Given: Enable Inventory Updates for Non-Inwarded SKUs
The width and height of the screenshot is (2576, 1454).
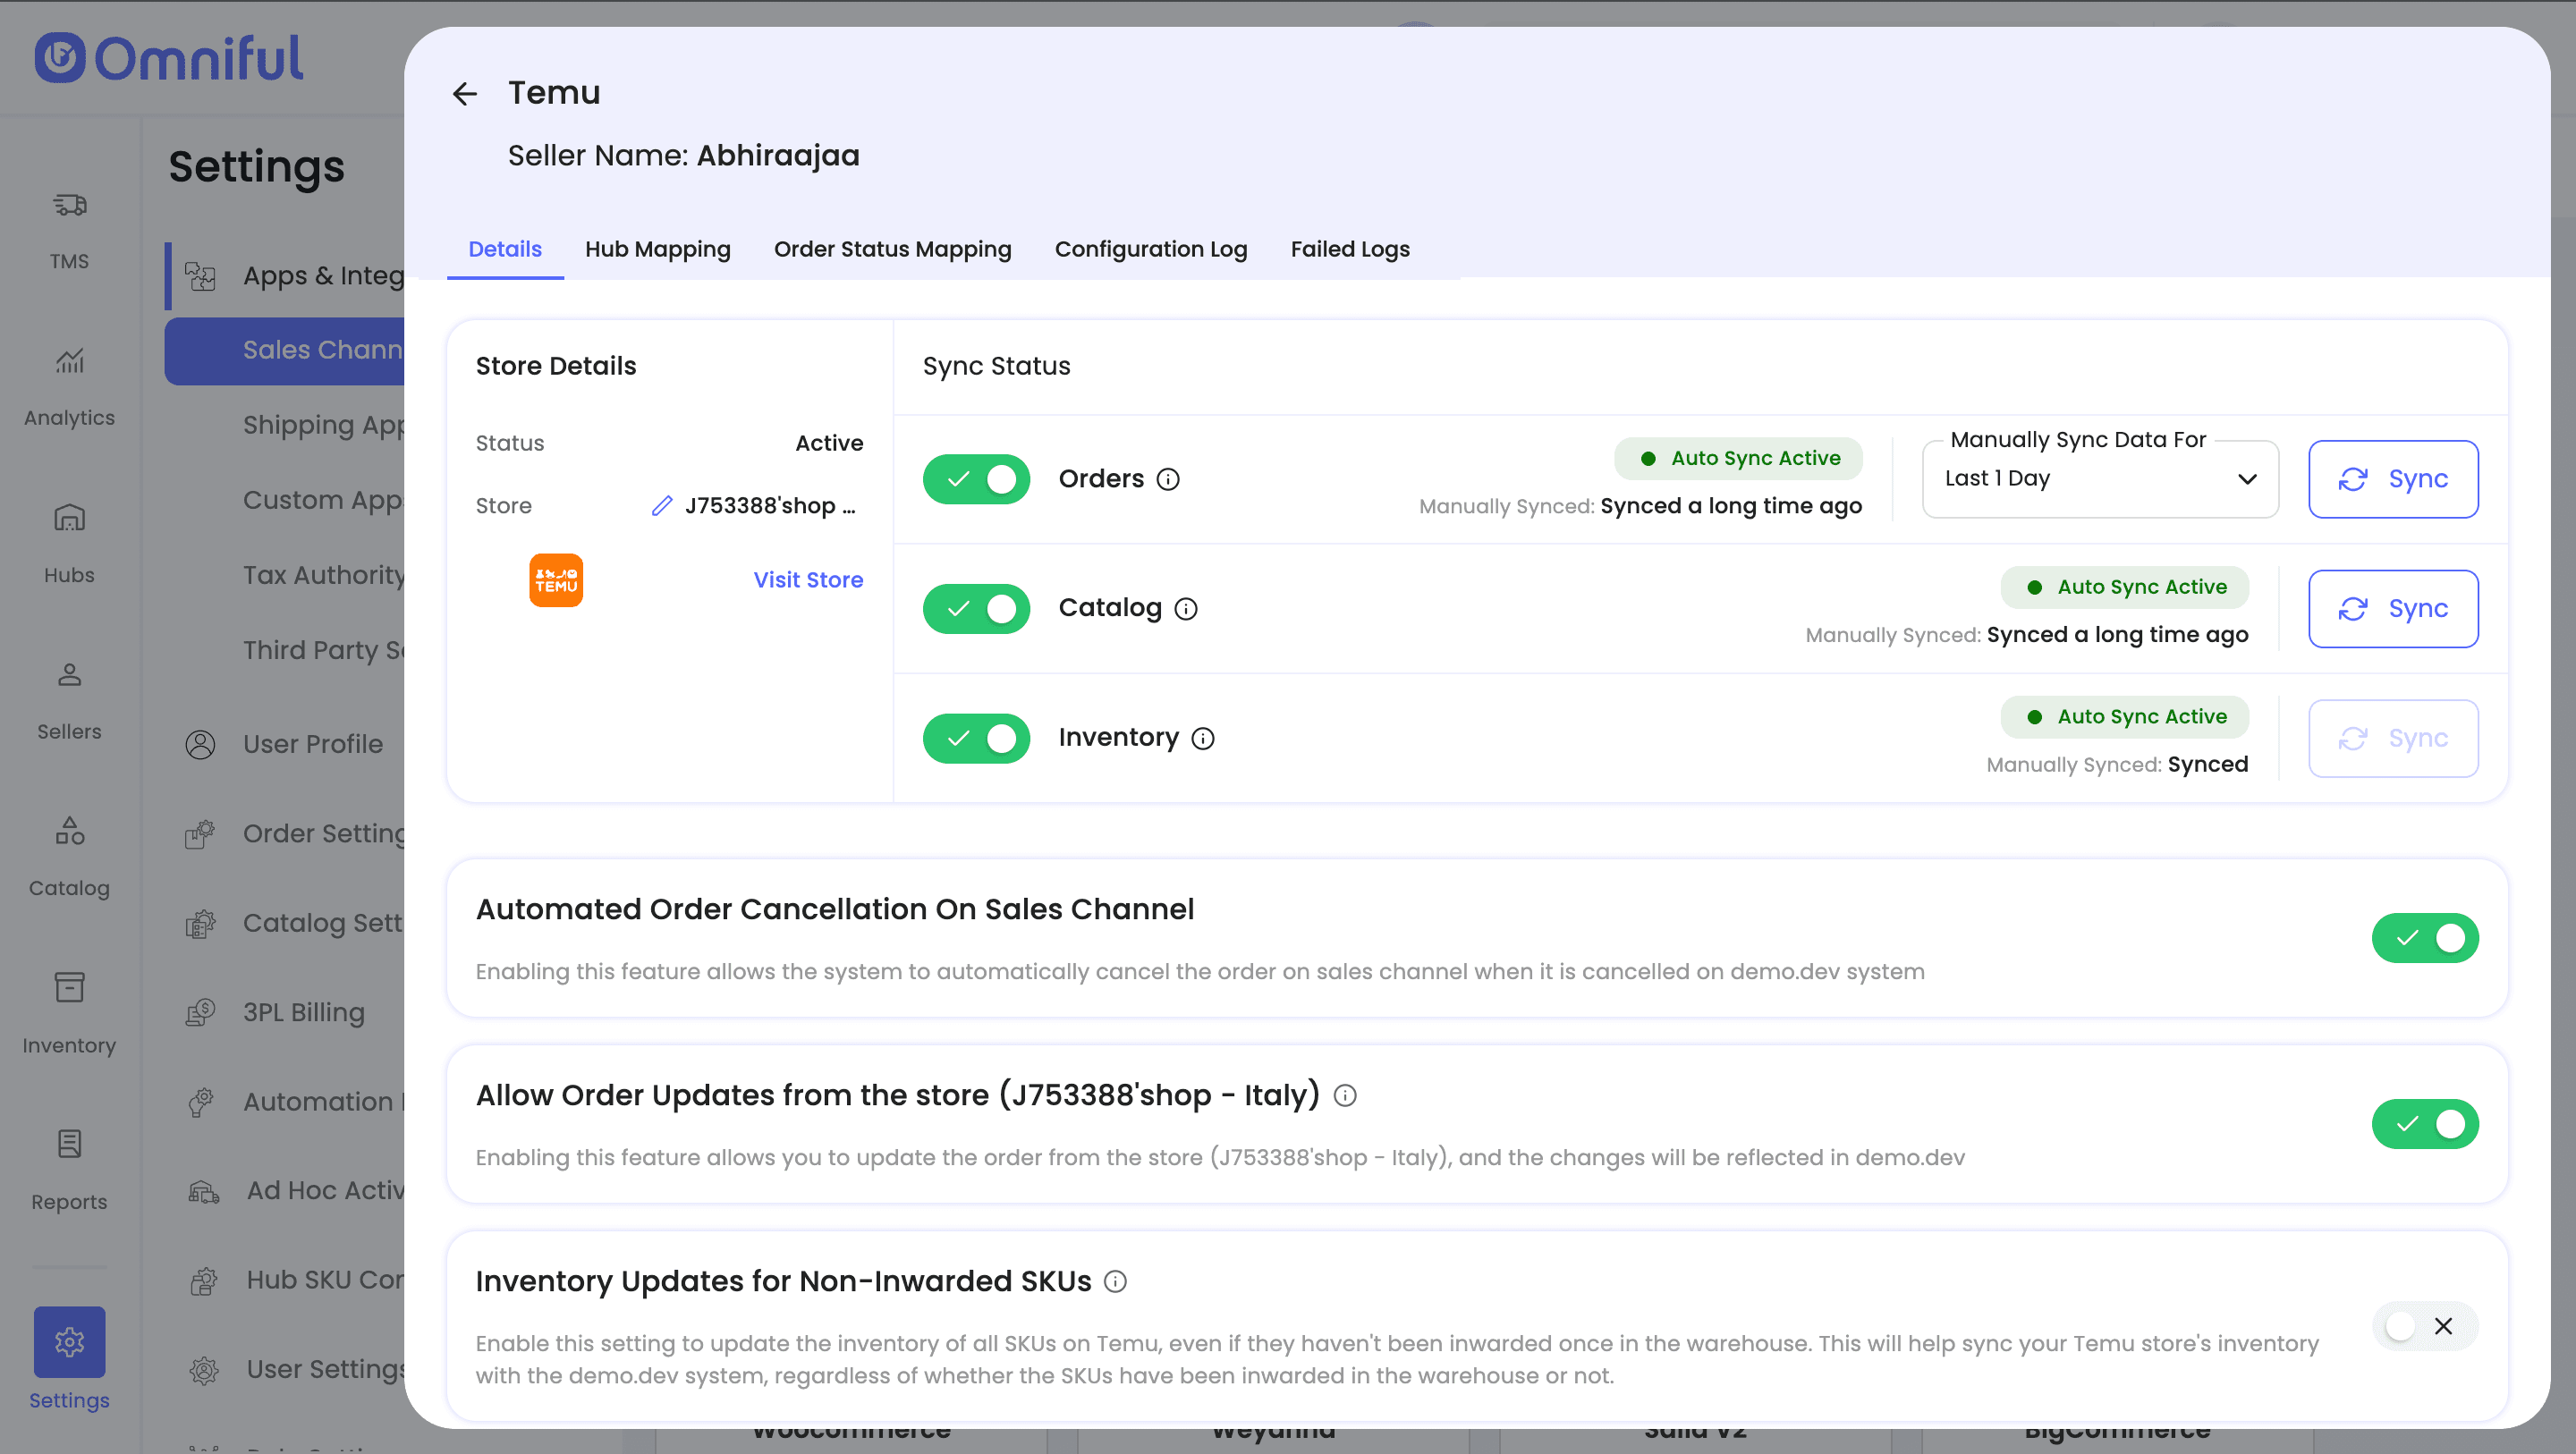Looking at the screenshot, I should coord(2424,1326).
